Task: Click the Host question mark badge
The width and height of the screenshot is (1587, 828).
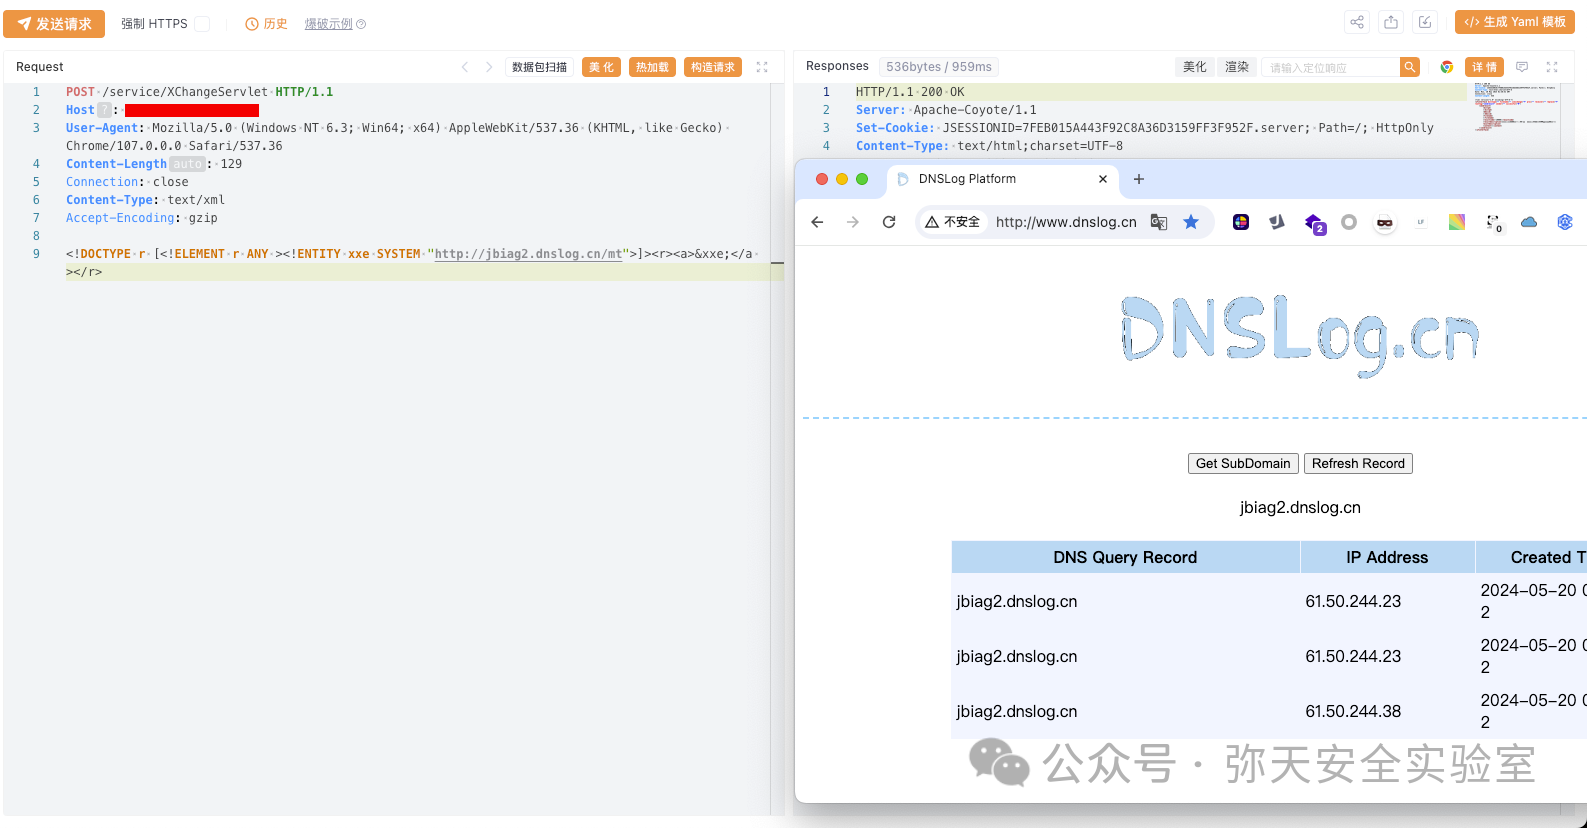Action: 104,110
